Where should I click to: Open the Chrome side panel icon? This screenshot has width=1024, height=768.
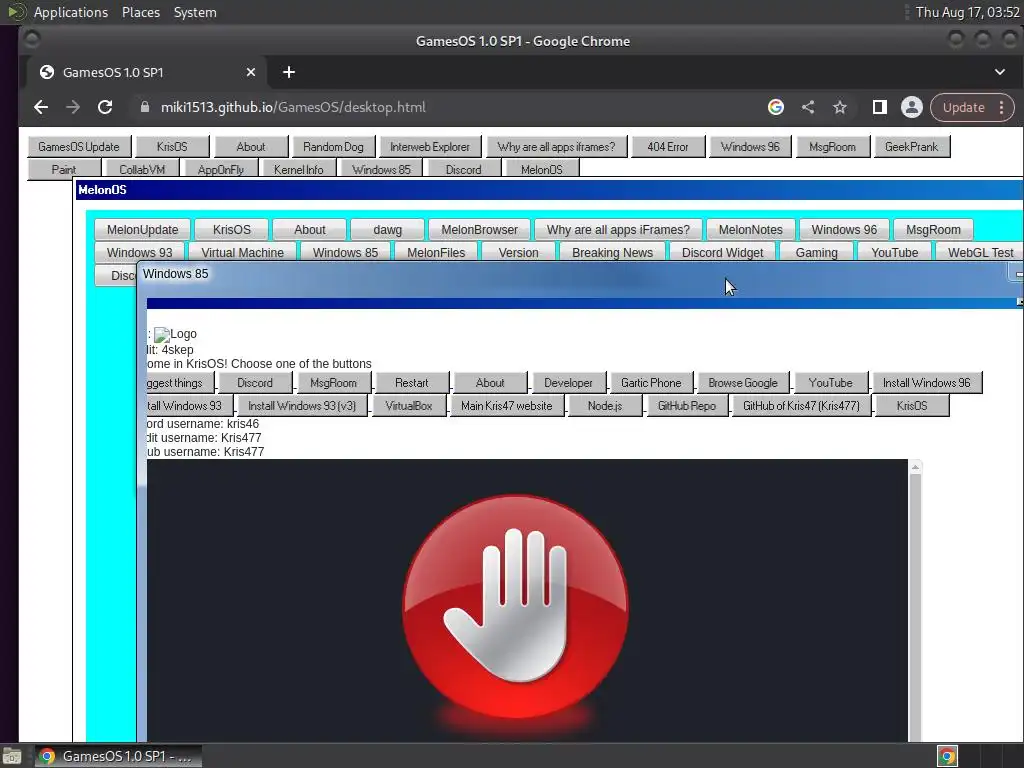[880, 107]
